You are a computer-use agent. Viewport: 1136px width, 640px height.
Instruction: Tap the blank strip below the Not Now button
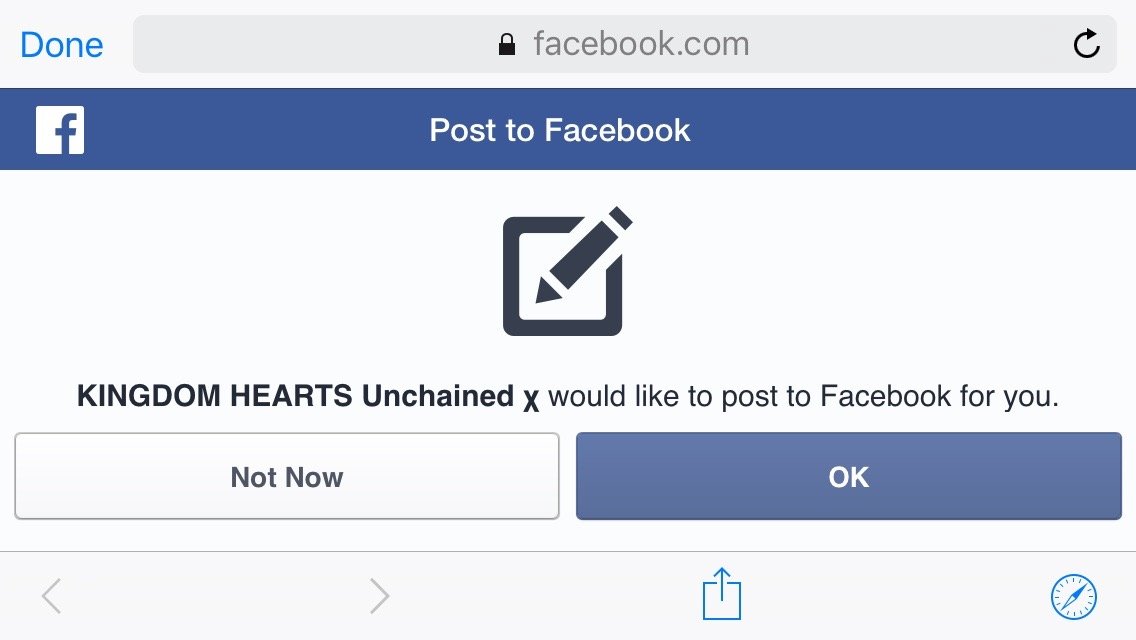click(287, 535)
